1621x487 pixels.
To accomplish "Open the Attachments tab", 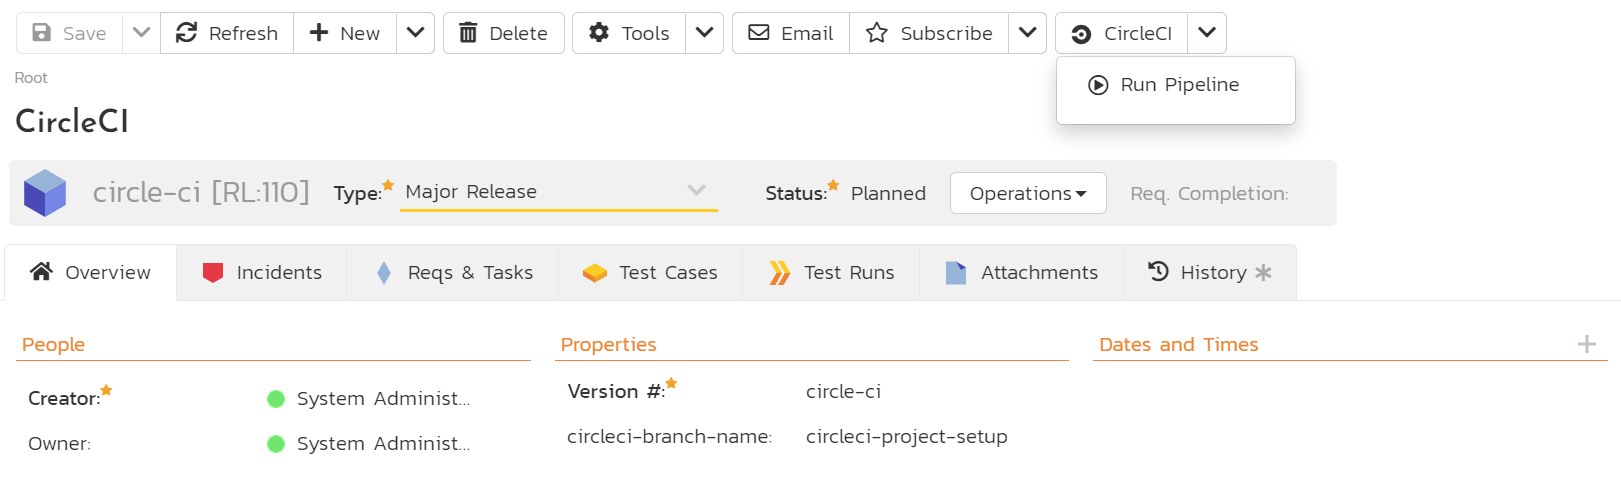I will [1022, 272].
